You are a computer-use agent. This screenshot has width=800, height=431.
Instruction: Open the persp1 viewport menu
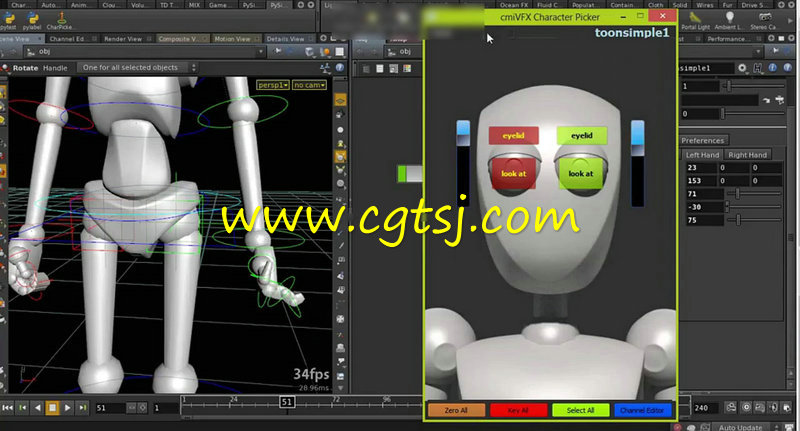273,85
